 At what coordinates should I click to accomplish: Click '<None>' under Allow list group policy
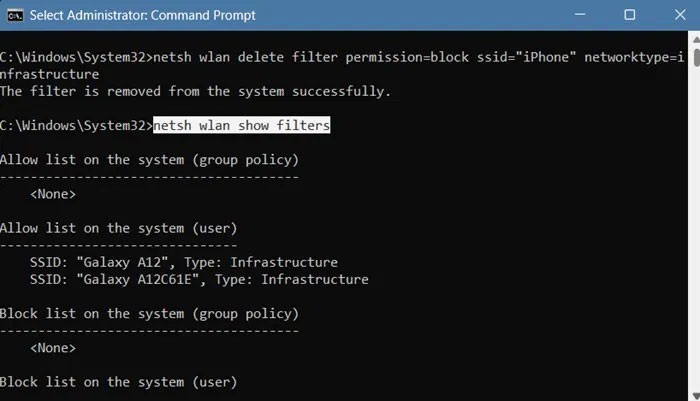pos(53,194)
